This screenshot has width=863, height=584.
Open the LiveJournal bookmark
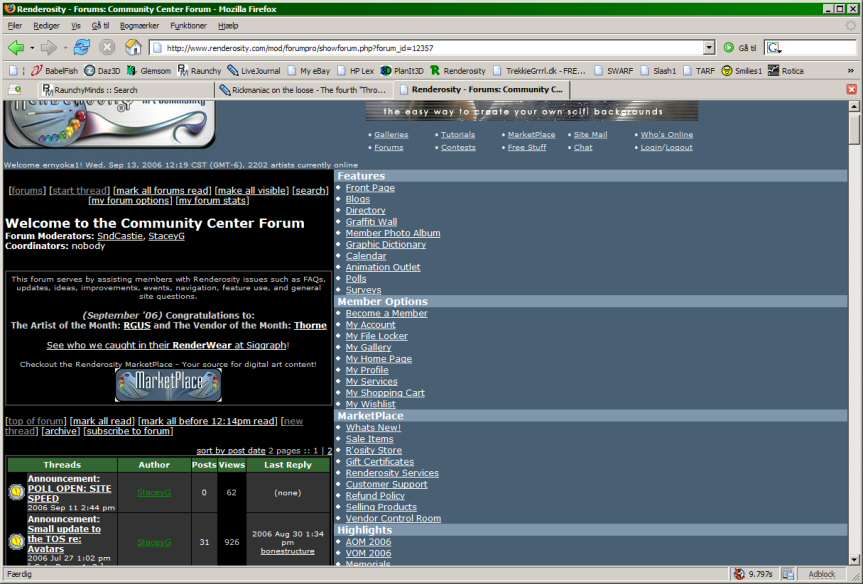click(254, 70)
